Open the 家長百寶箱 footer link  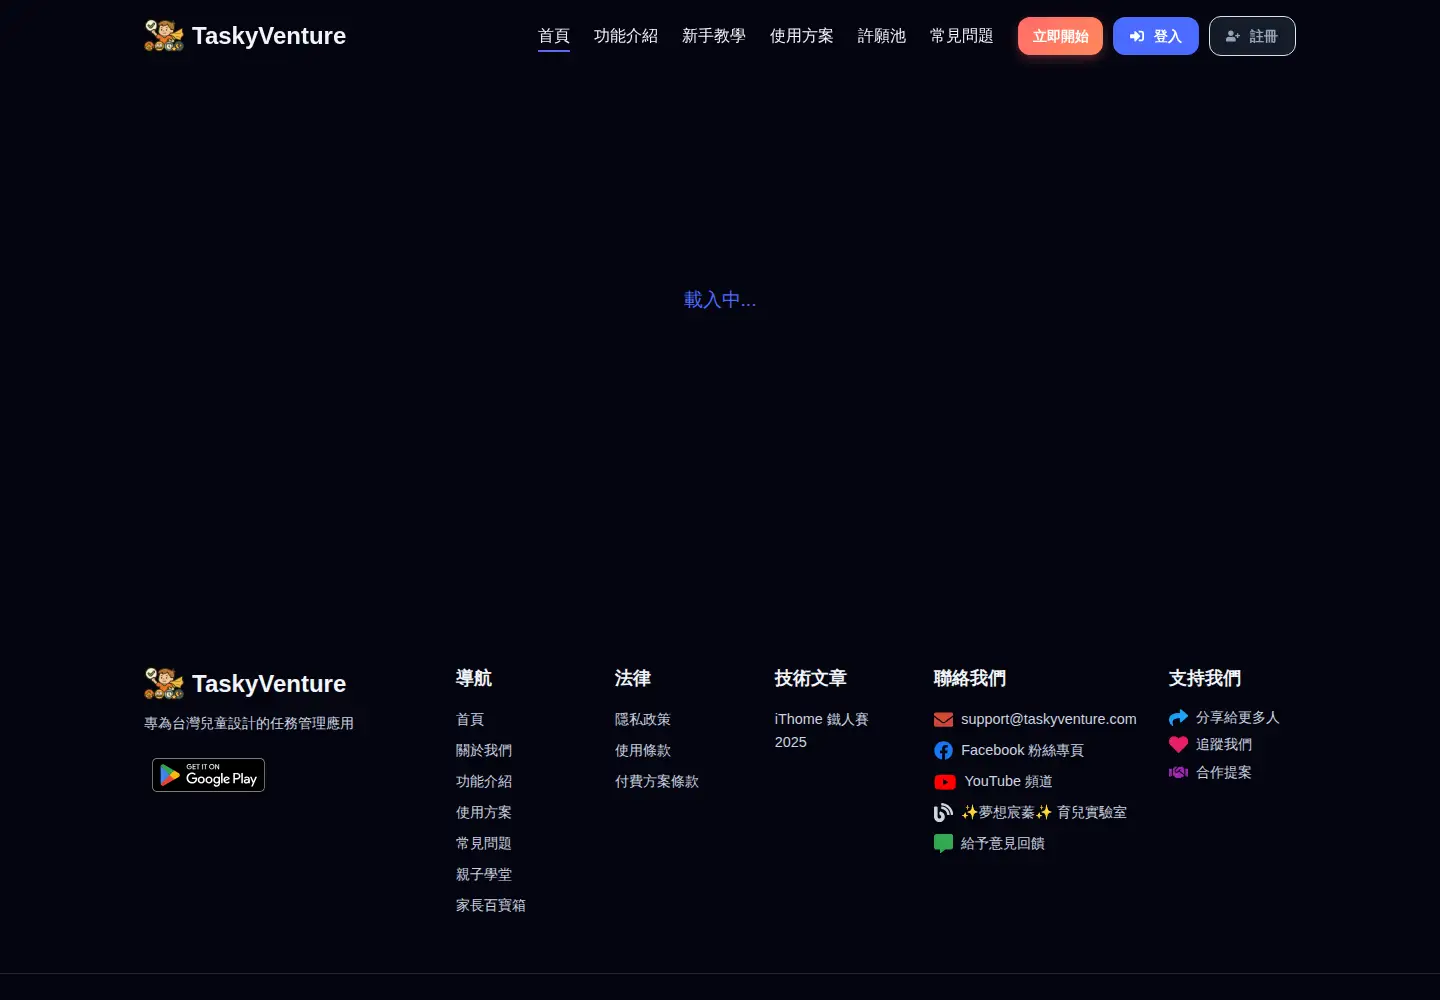491,906
